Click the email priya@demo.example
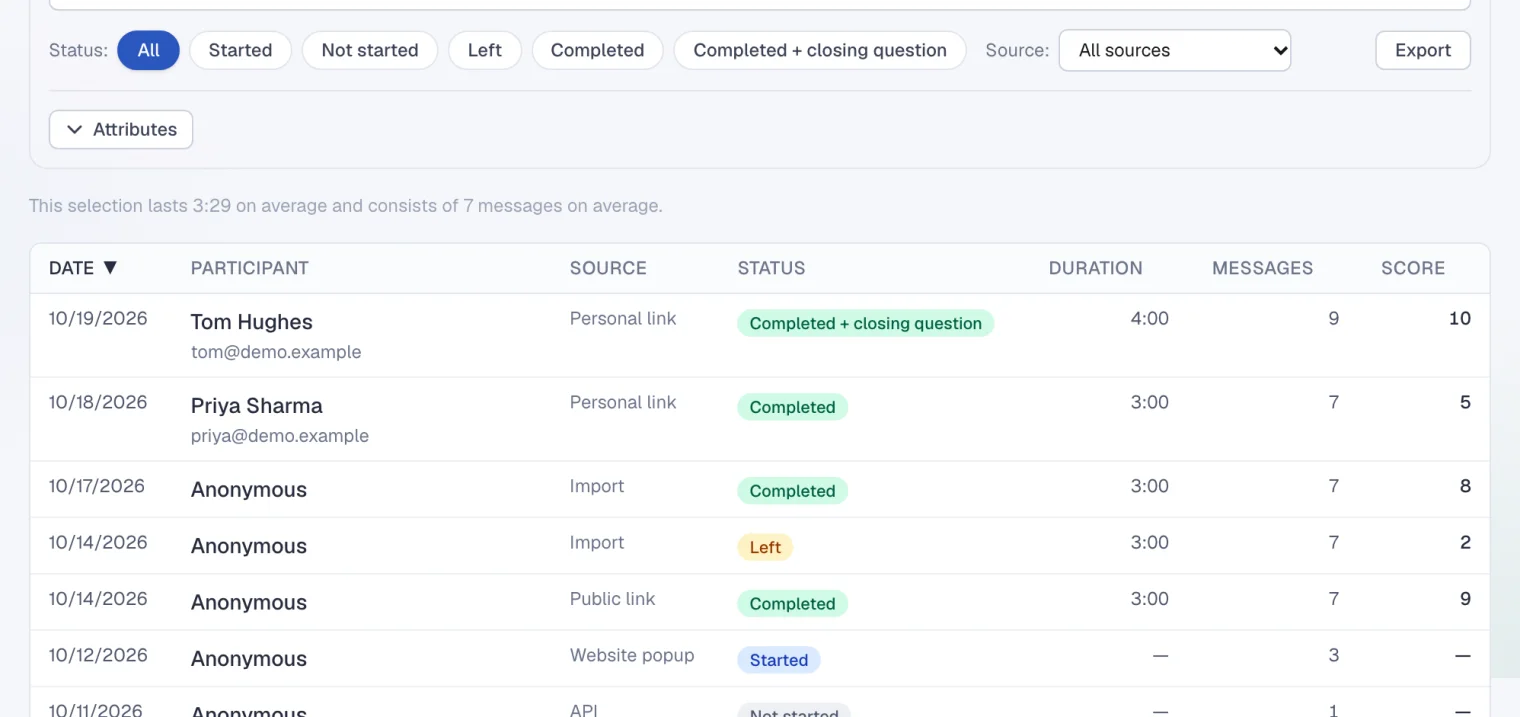This screenshot has width=1520, height=717. (280, 436)
